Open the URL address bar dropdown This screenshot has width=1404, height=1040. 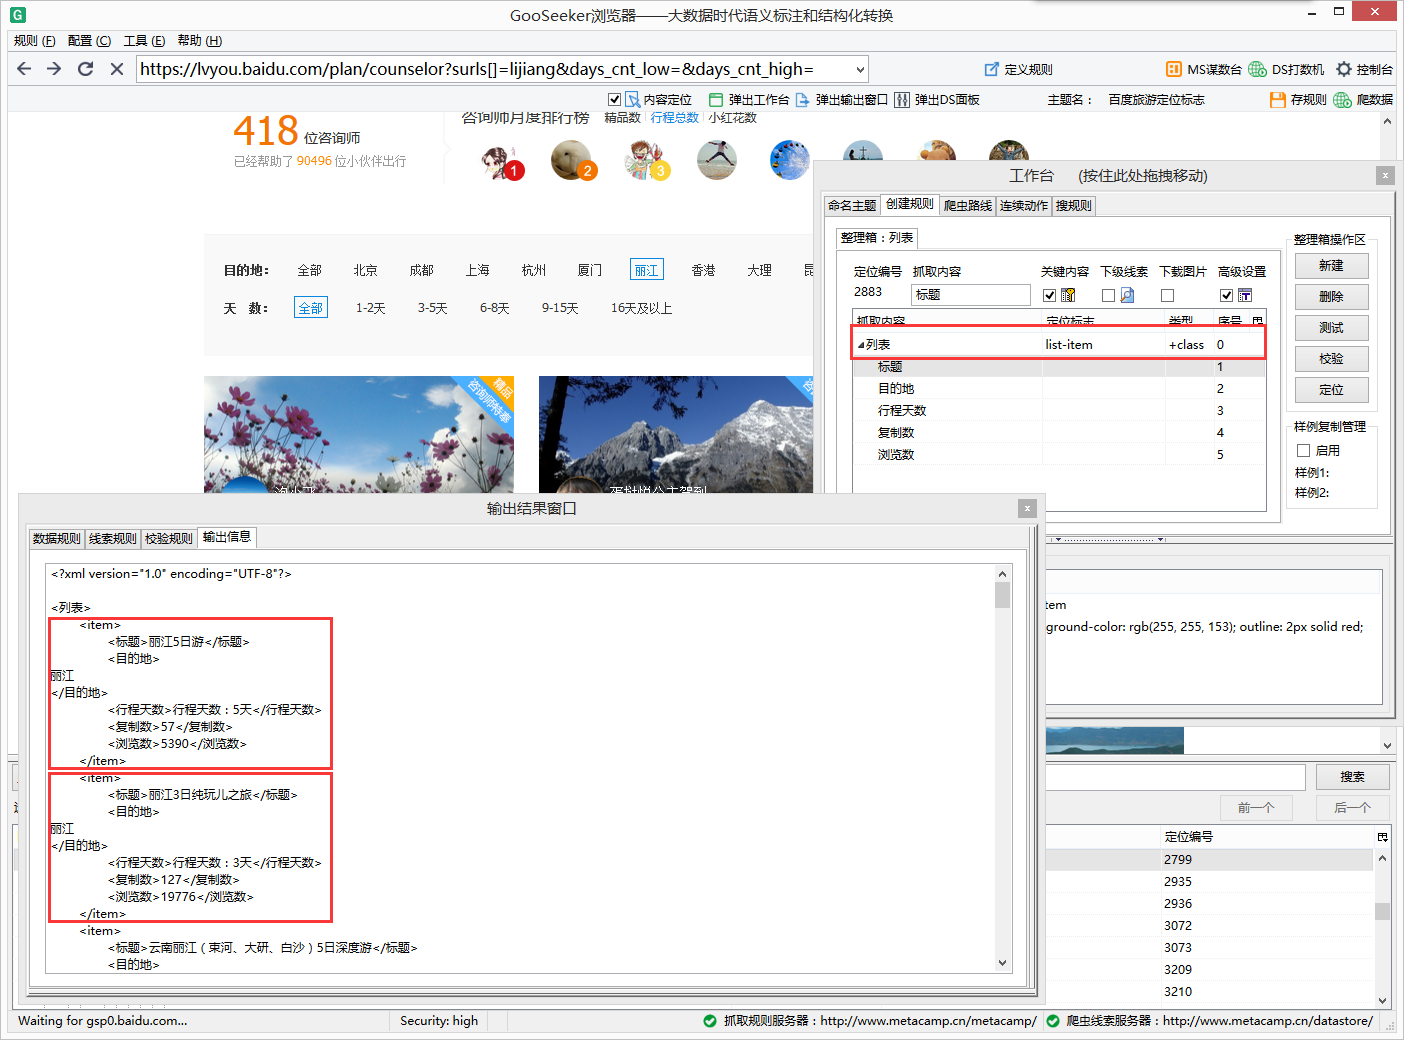(x=859, y=69)
